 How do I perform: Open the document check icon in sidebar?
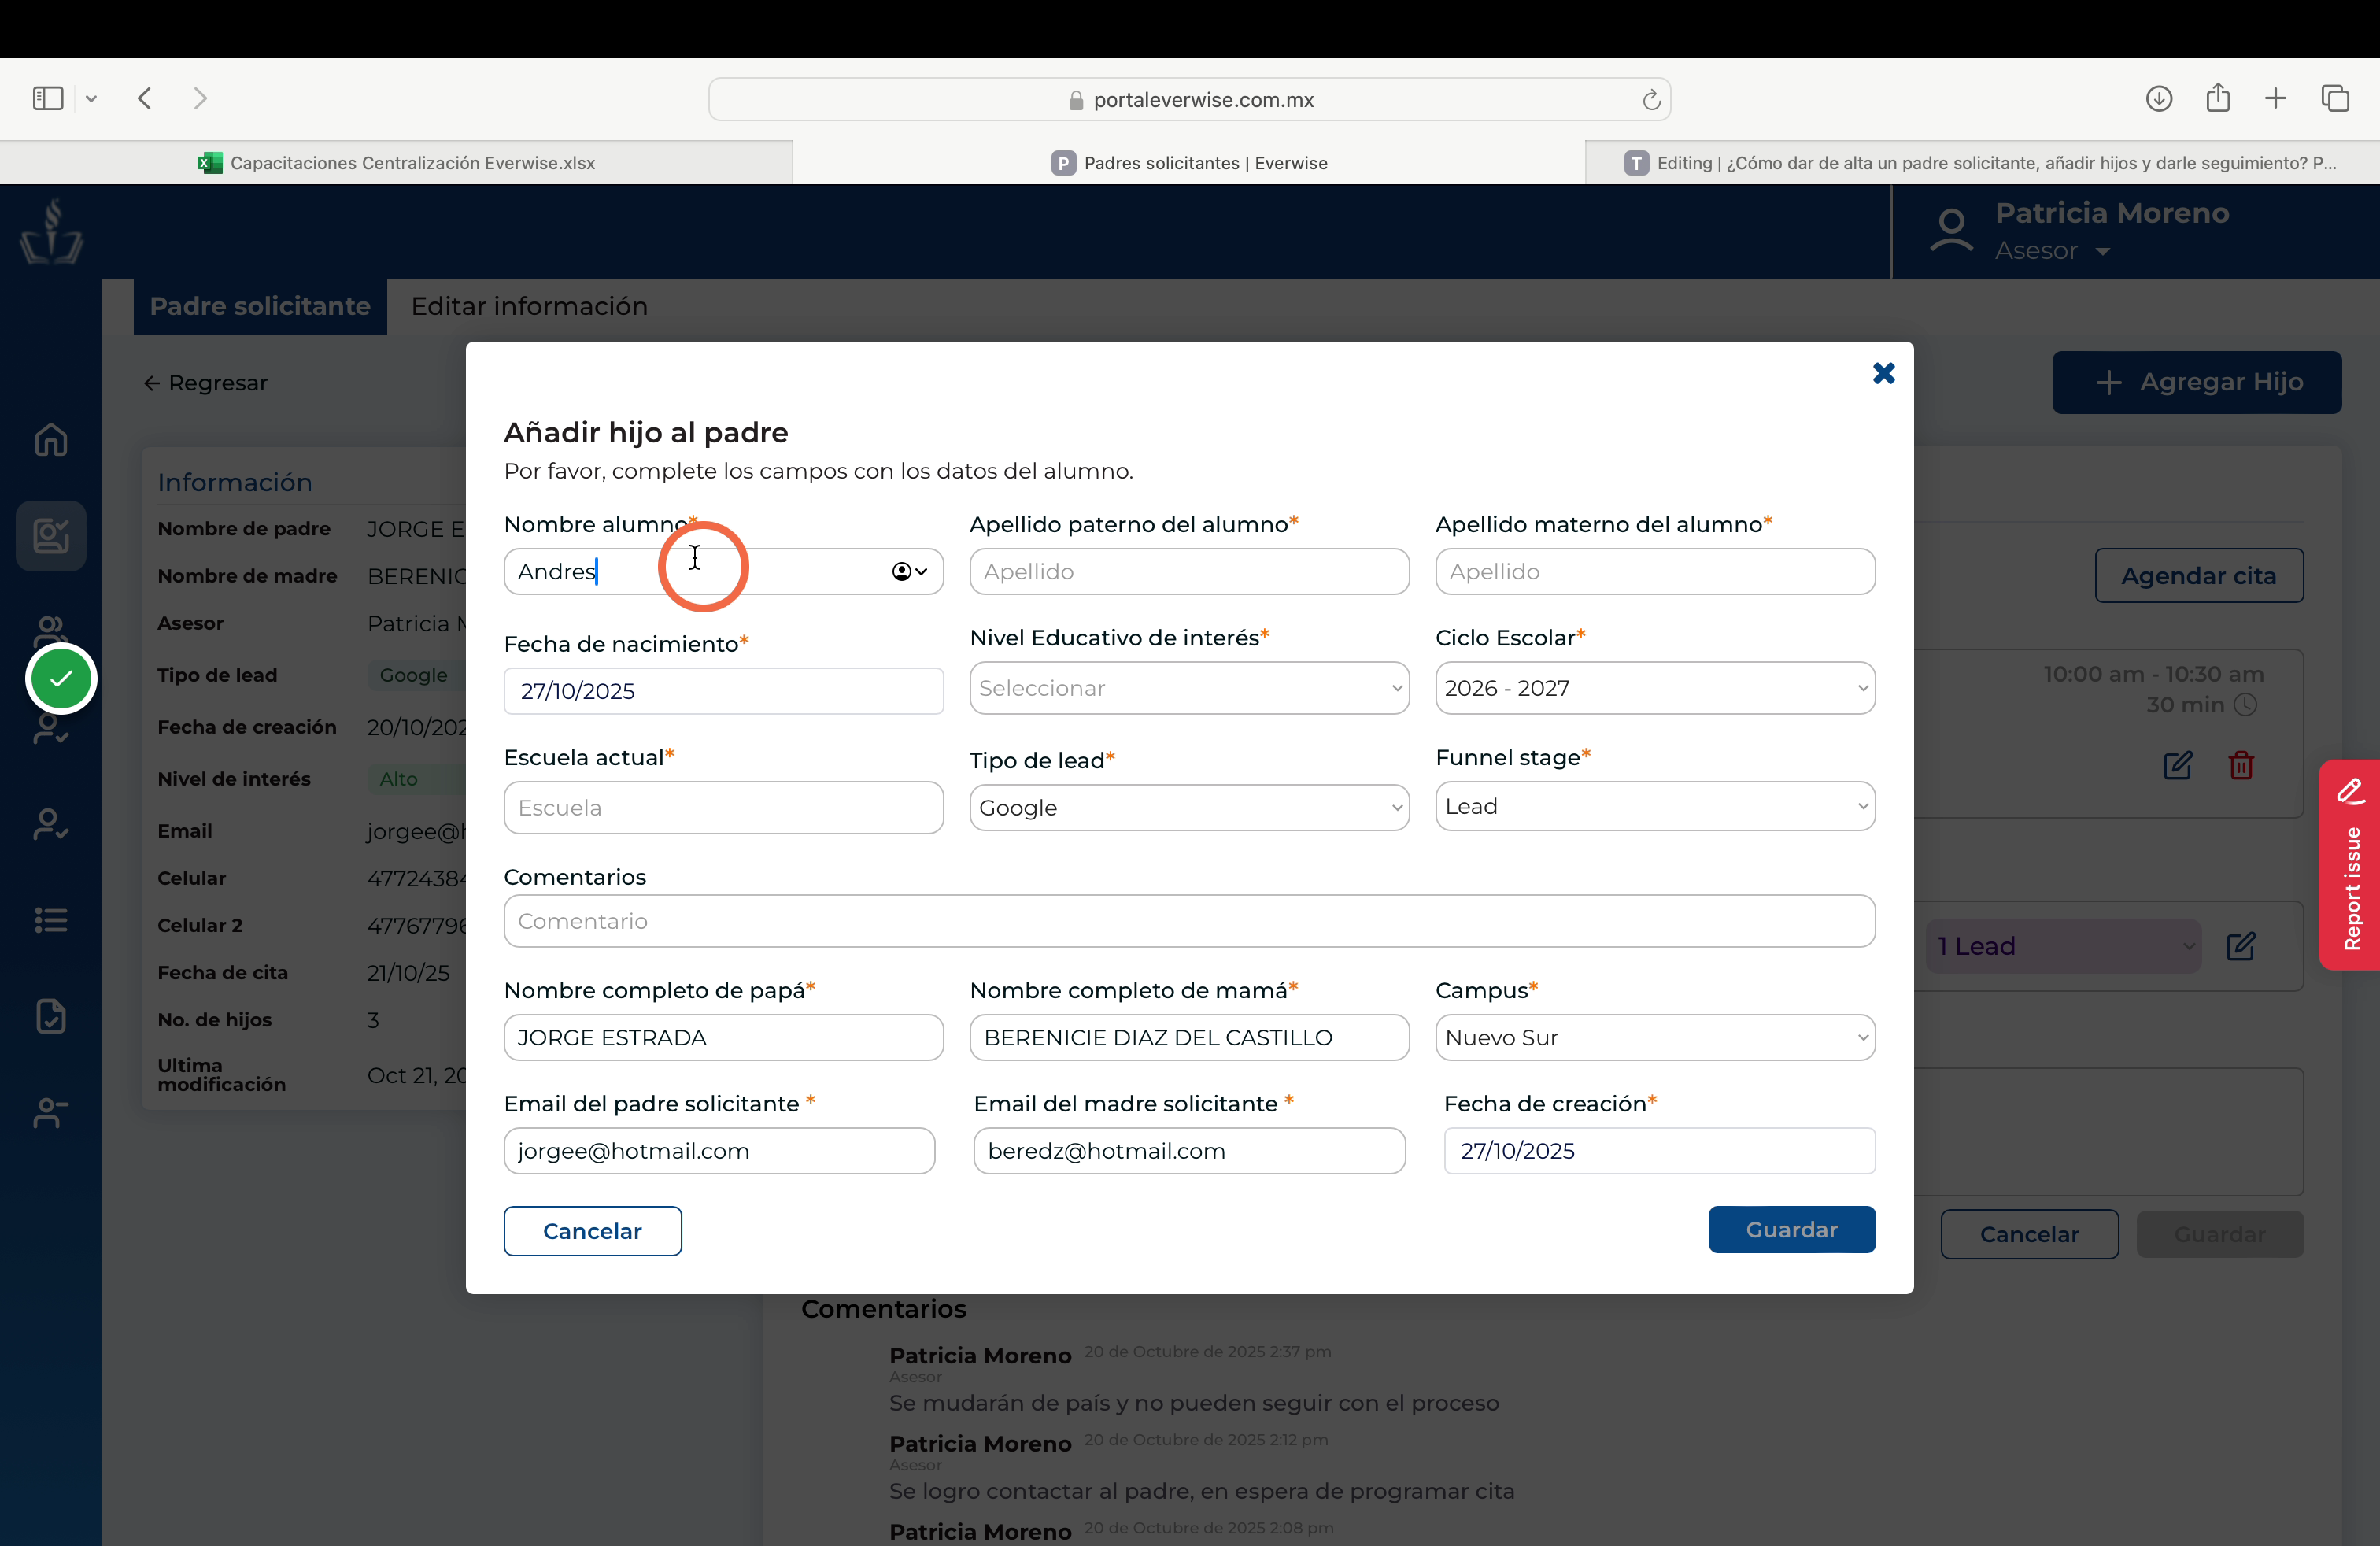pyautogui.click(x=51, y=1016)
